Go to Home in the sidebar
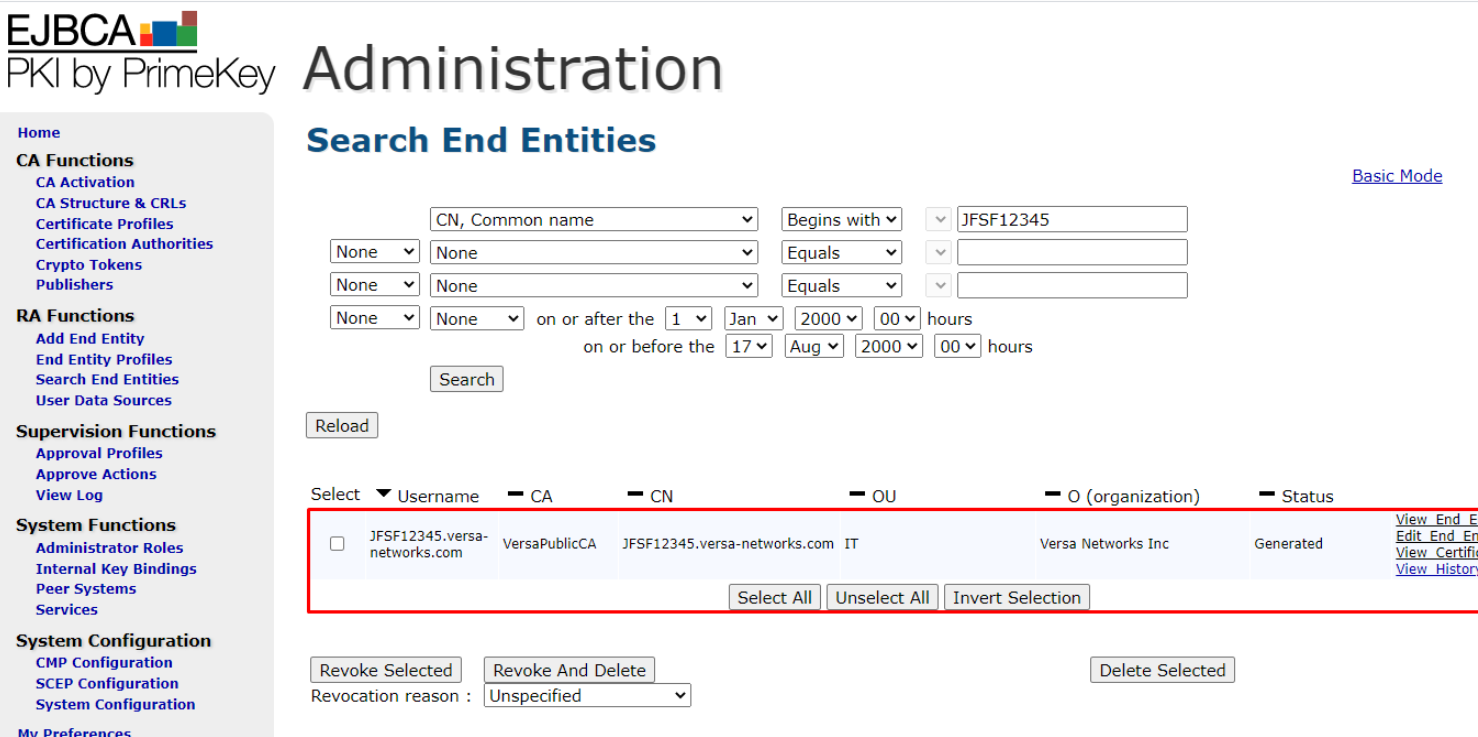Screen dimensions: 1478x737 pos(39,133)
